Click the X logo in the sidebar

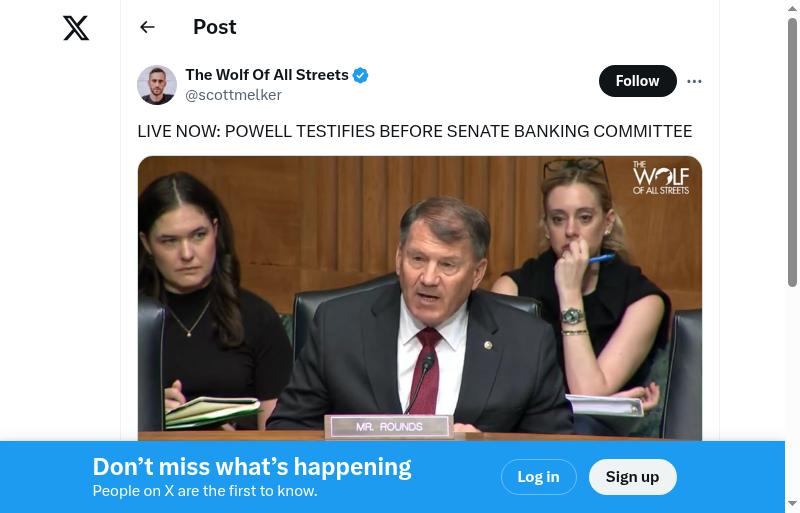(x=76, y=28)
